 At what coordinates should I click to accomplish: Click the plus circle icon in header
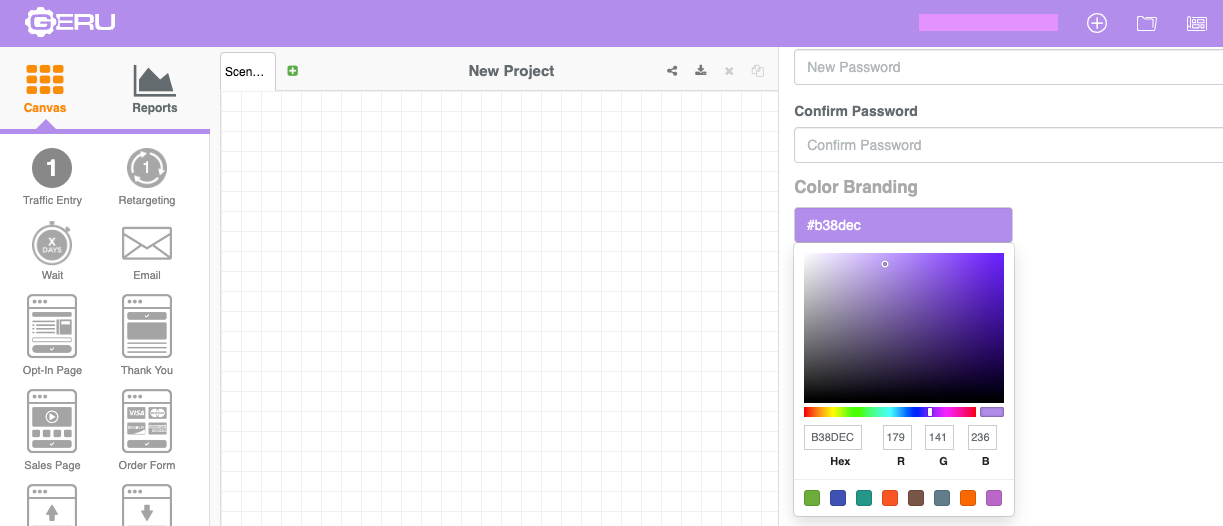click(x=1097, y=23)
